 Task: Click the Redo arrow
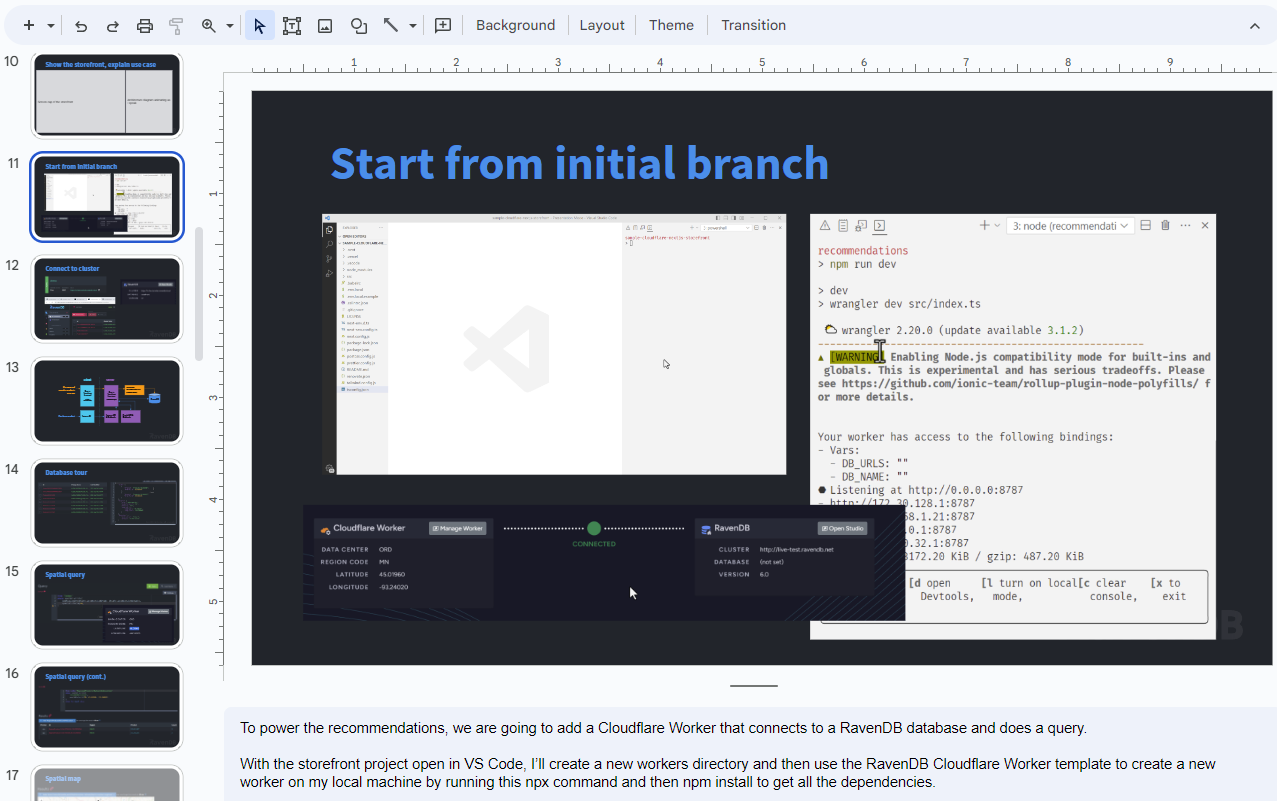(x=113, y=25)
